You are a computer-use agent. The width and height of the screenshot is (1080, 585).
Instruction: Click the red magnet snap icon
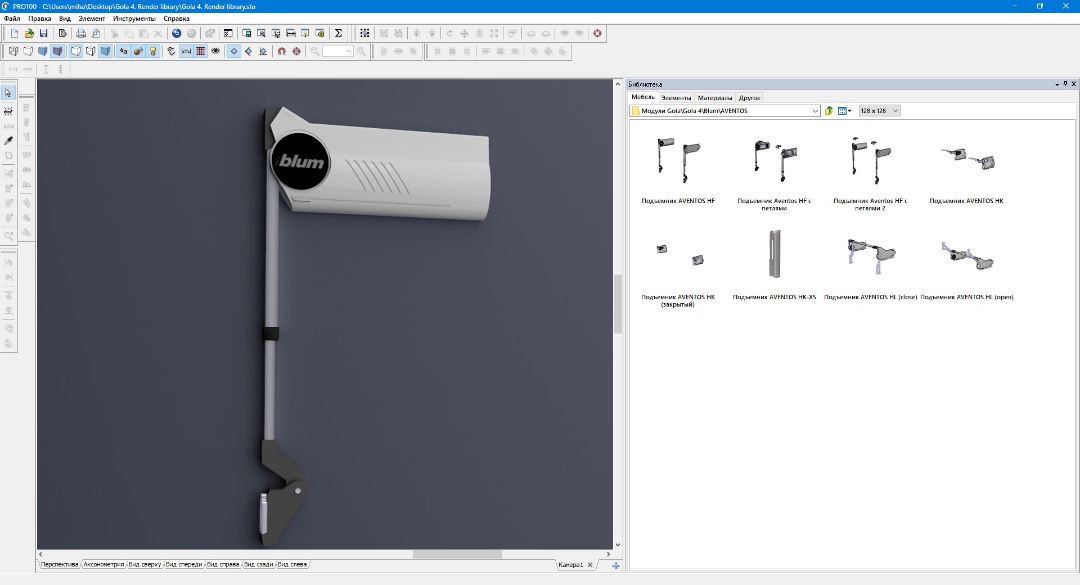282,51
